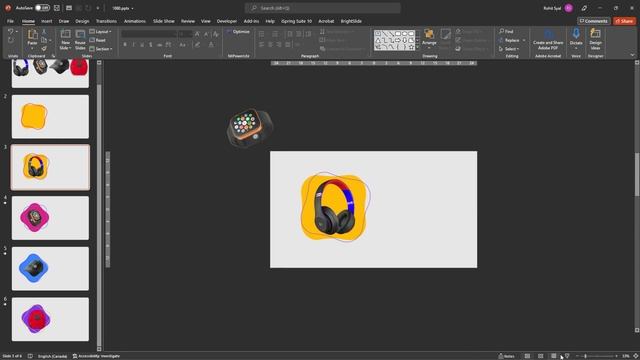Click the text highlight color icon

(x=198, y=44)
